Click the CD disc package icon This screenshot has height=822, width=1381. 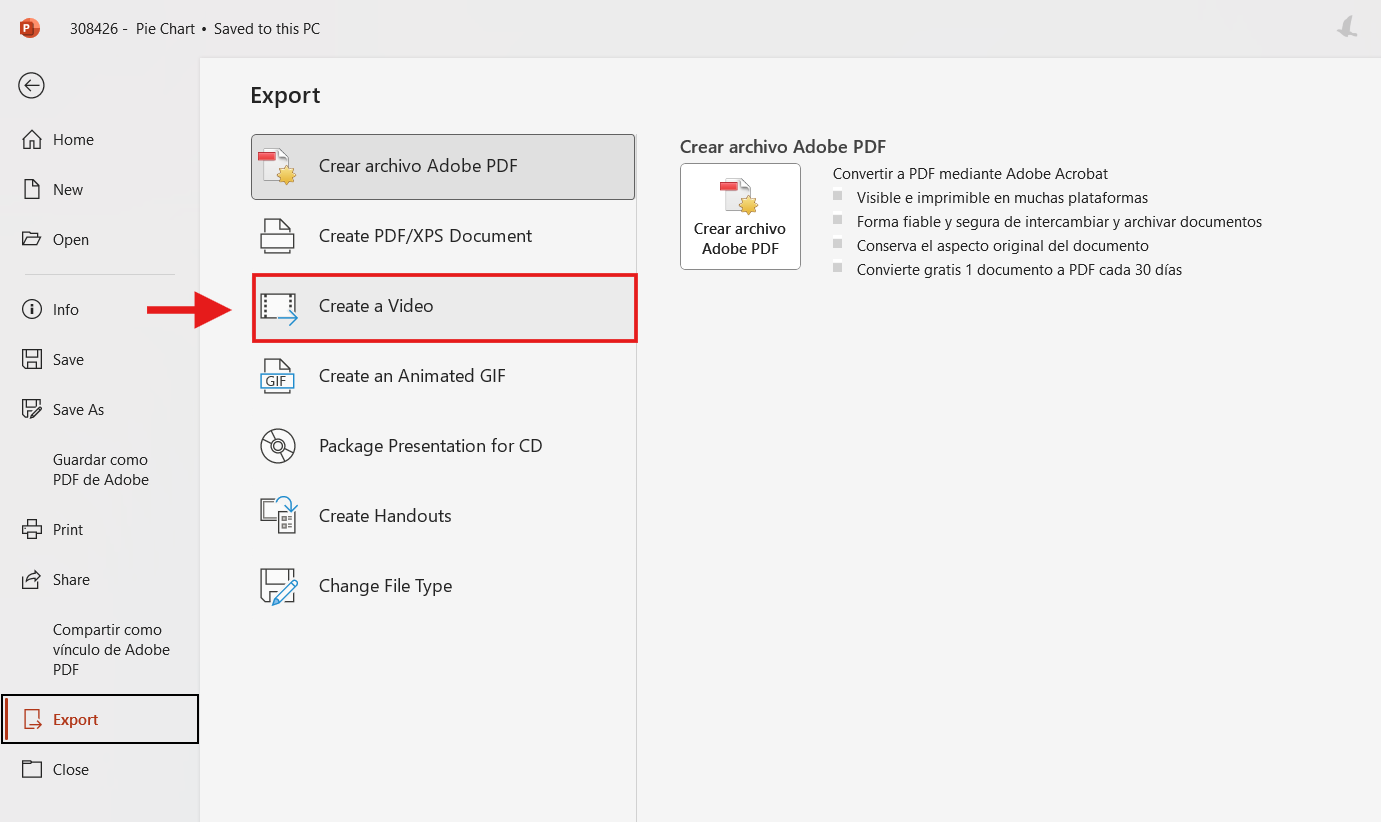[x=277, y=446]
